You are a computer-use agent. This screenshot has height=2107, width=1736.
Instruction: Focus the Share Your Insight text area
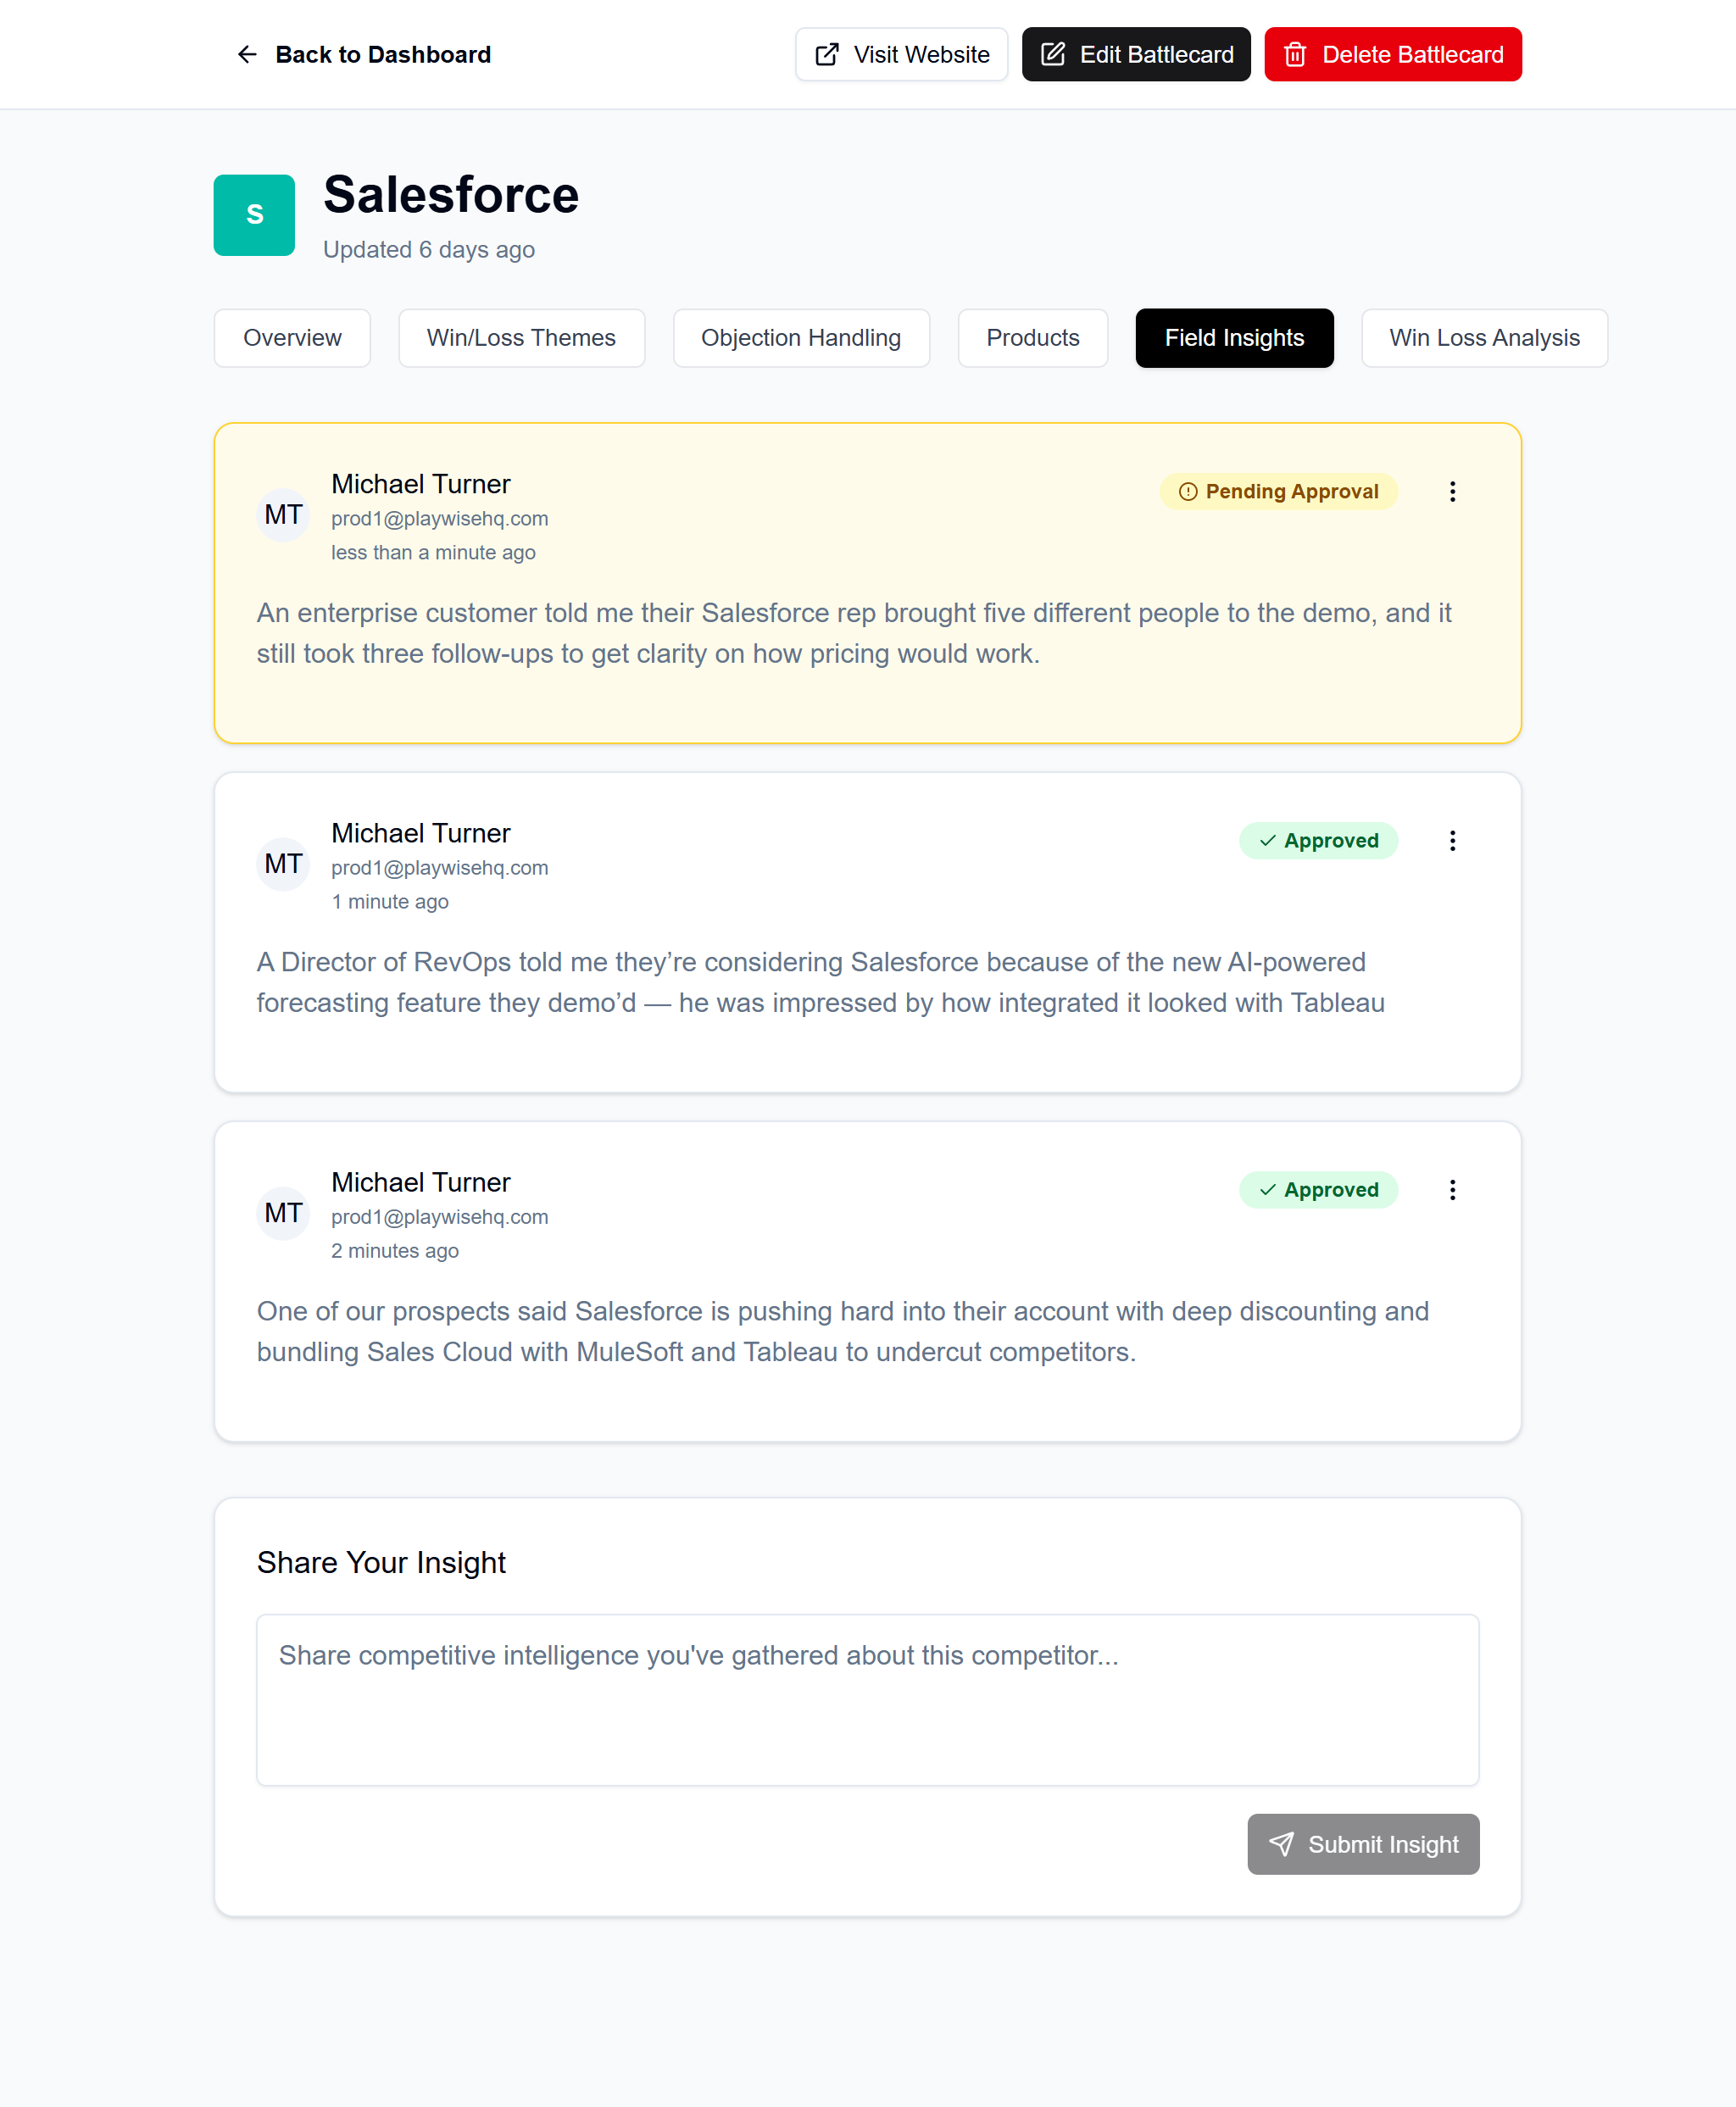867,1699
